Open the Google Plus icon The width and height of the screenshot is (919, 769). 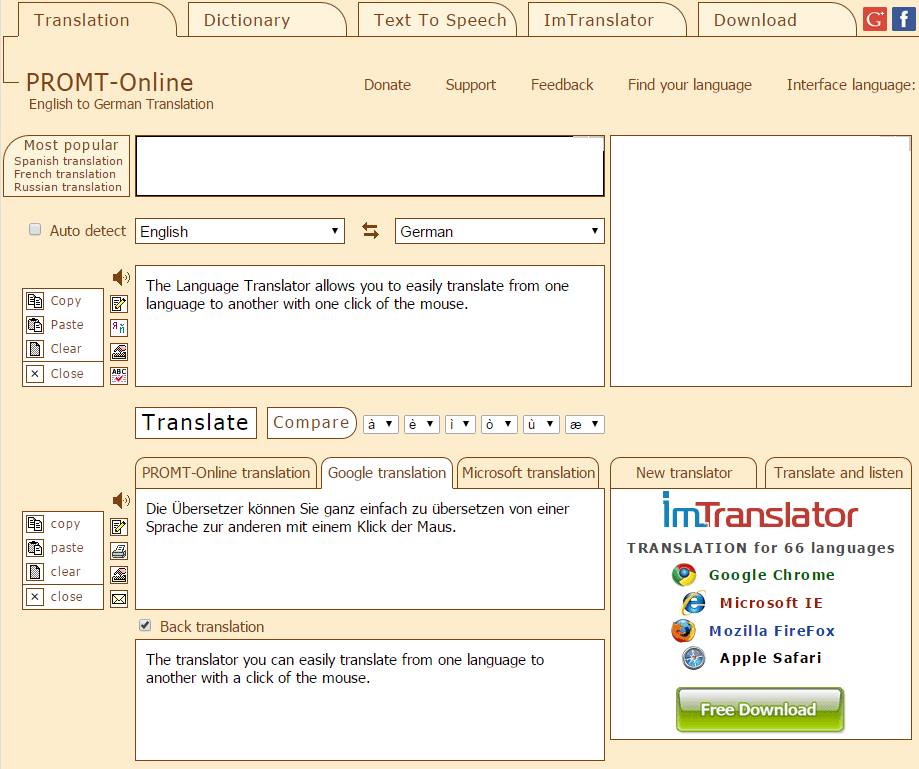875,19
